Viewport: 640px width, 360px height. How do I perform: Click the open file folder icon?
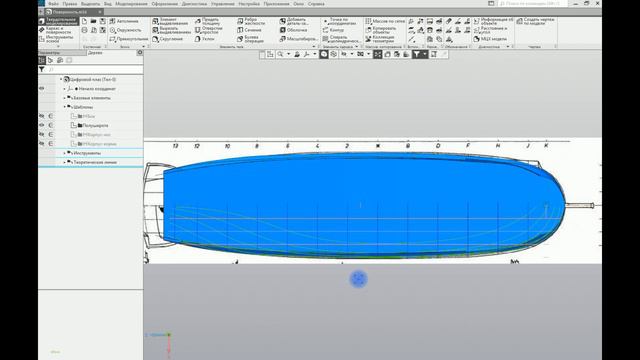93,21
